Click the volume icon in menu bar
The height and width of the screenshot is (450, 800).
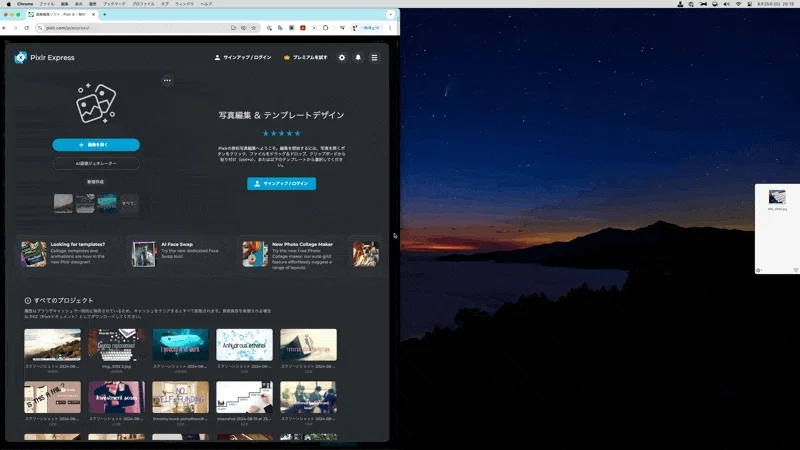click(727, 4)
